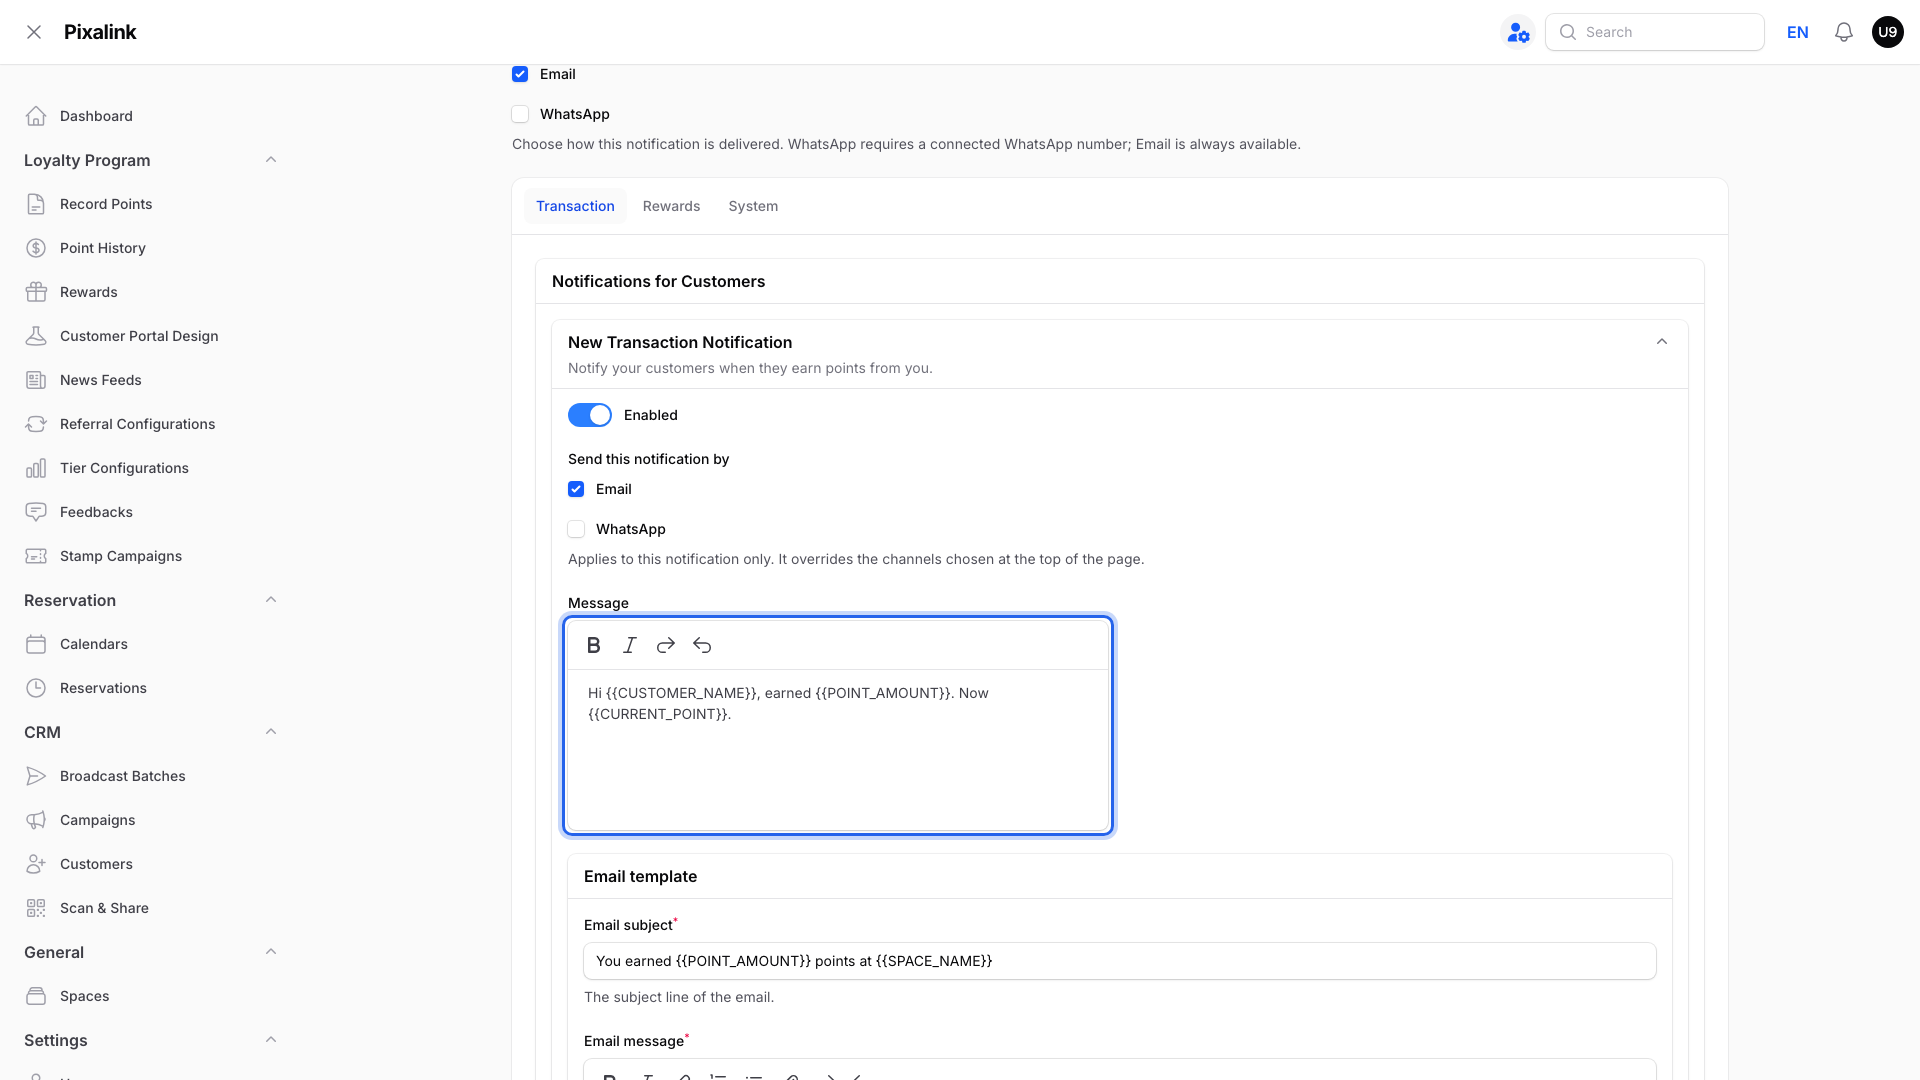The width and height of the screenshot is (1920, 1080).
Task: Check the top WhatsApp channel checkbox
Action: pos(520,114)
